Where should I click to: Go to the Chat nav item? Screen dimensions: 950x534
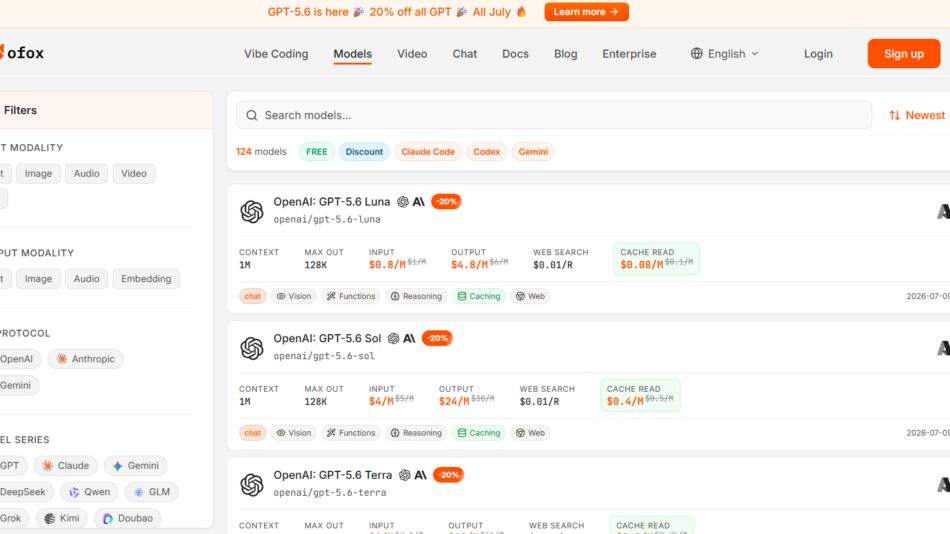click(465, 54)
